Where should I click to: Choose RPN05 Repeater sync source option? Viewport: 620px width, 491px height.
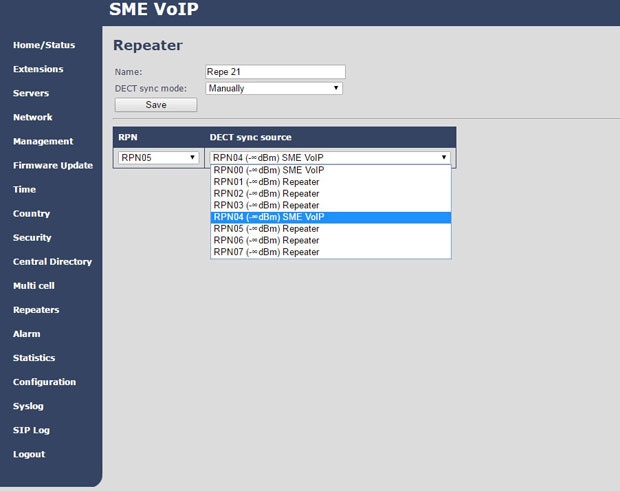pyautogui.click(x=331, y=229)
